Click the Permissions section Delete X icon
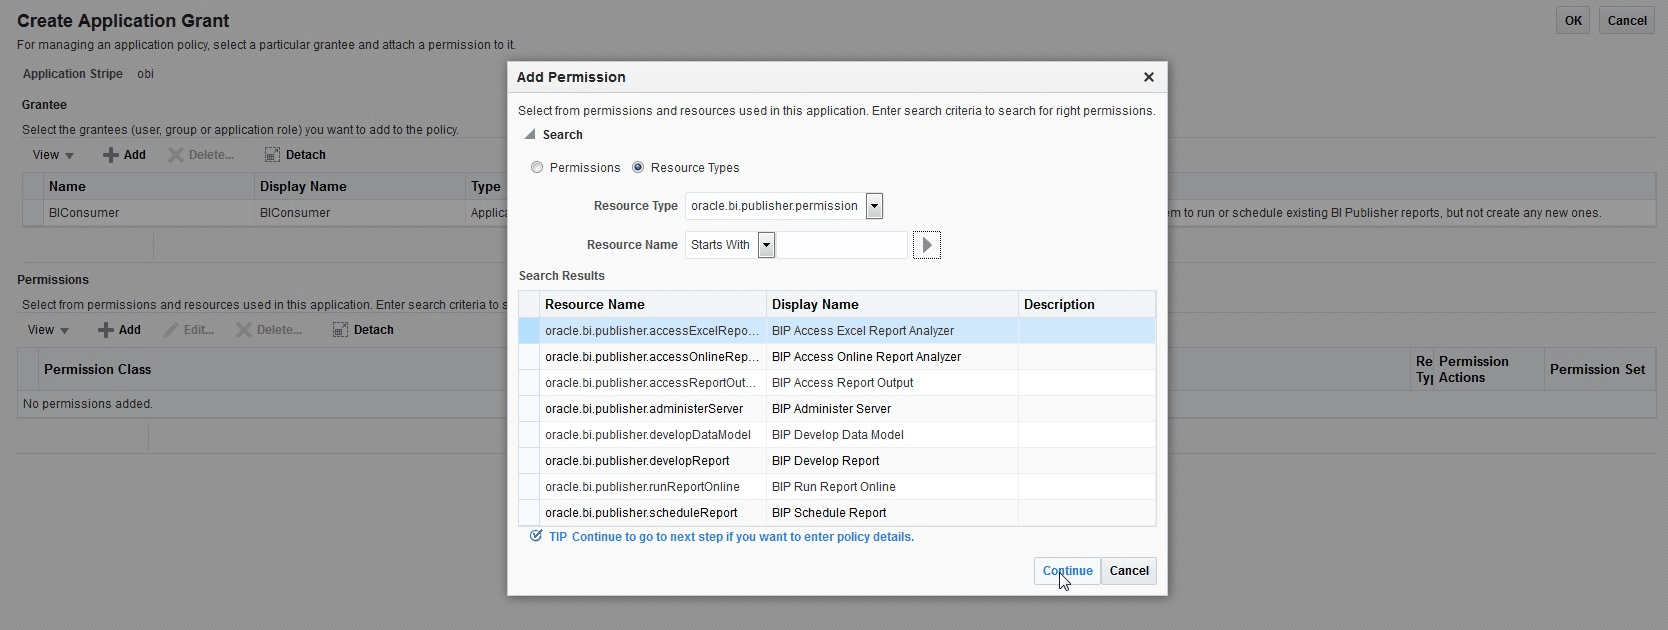 click(x=244, y=330)
